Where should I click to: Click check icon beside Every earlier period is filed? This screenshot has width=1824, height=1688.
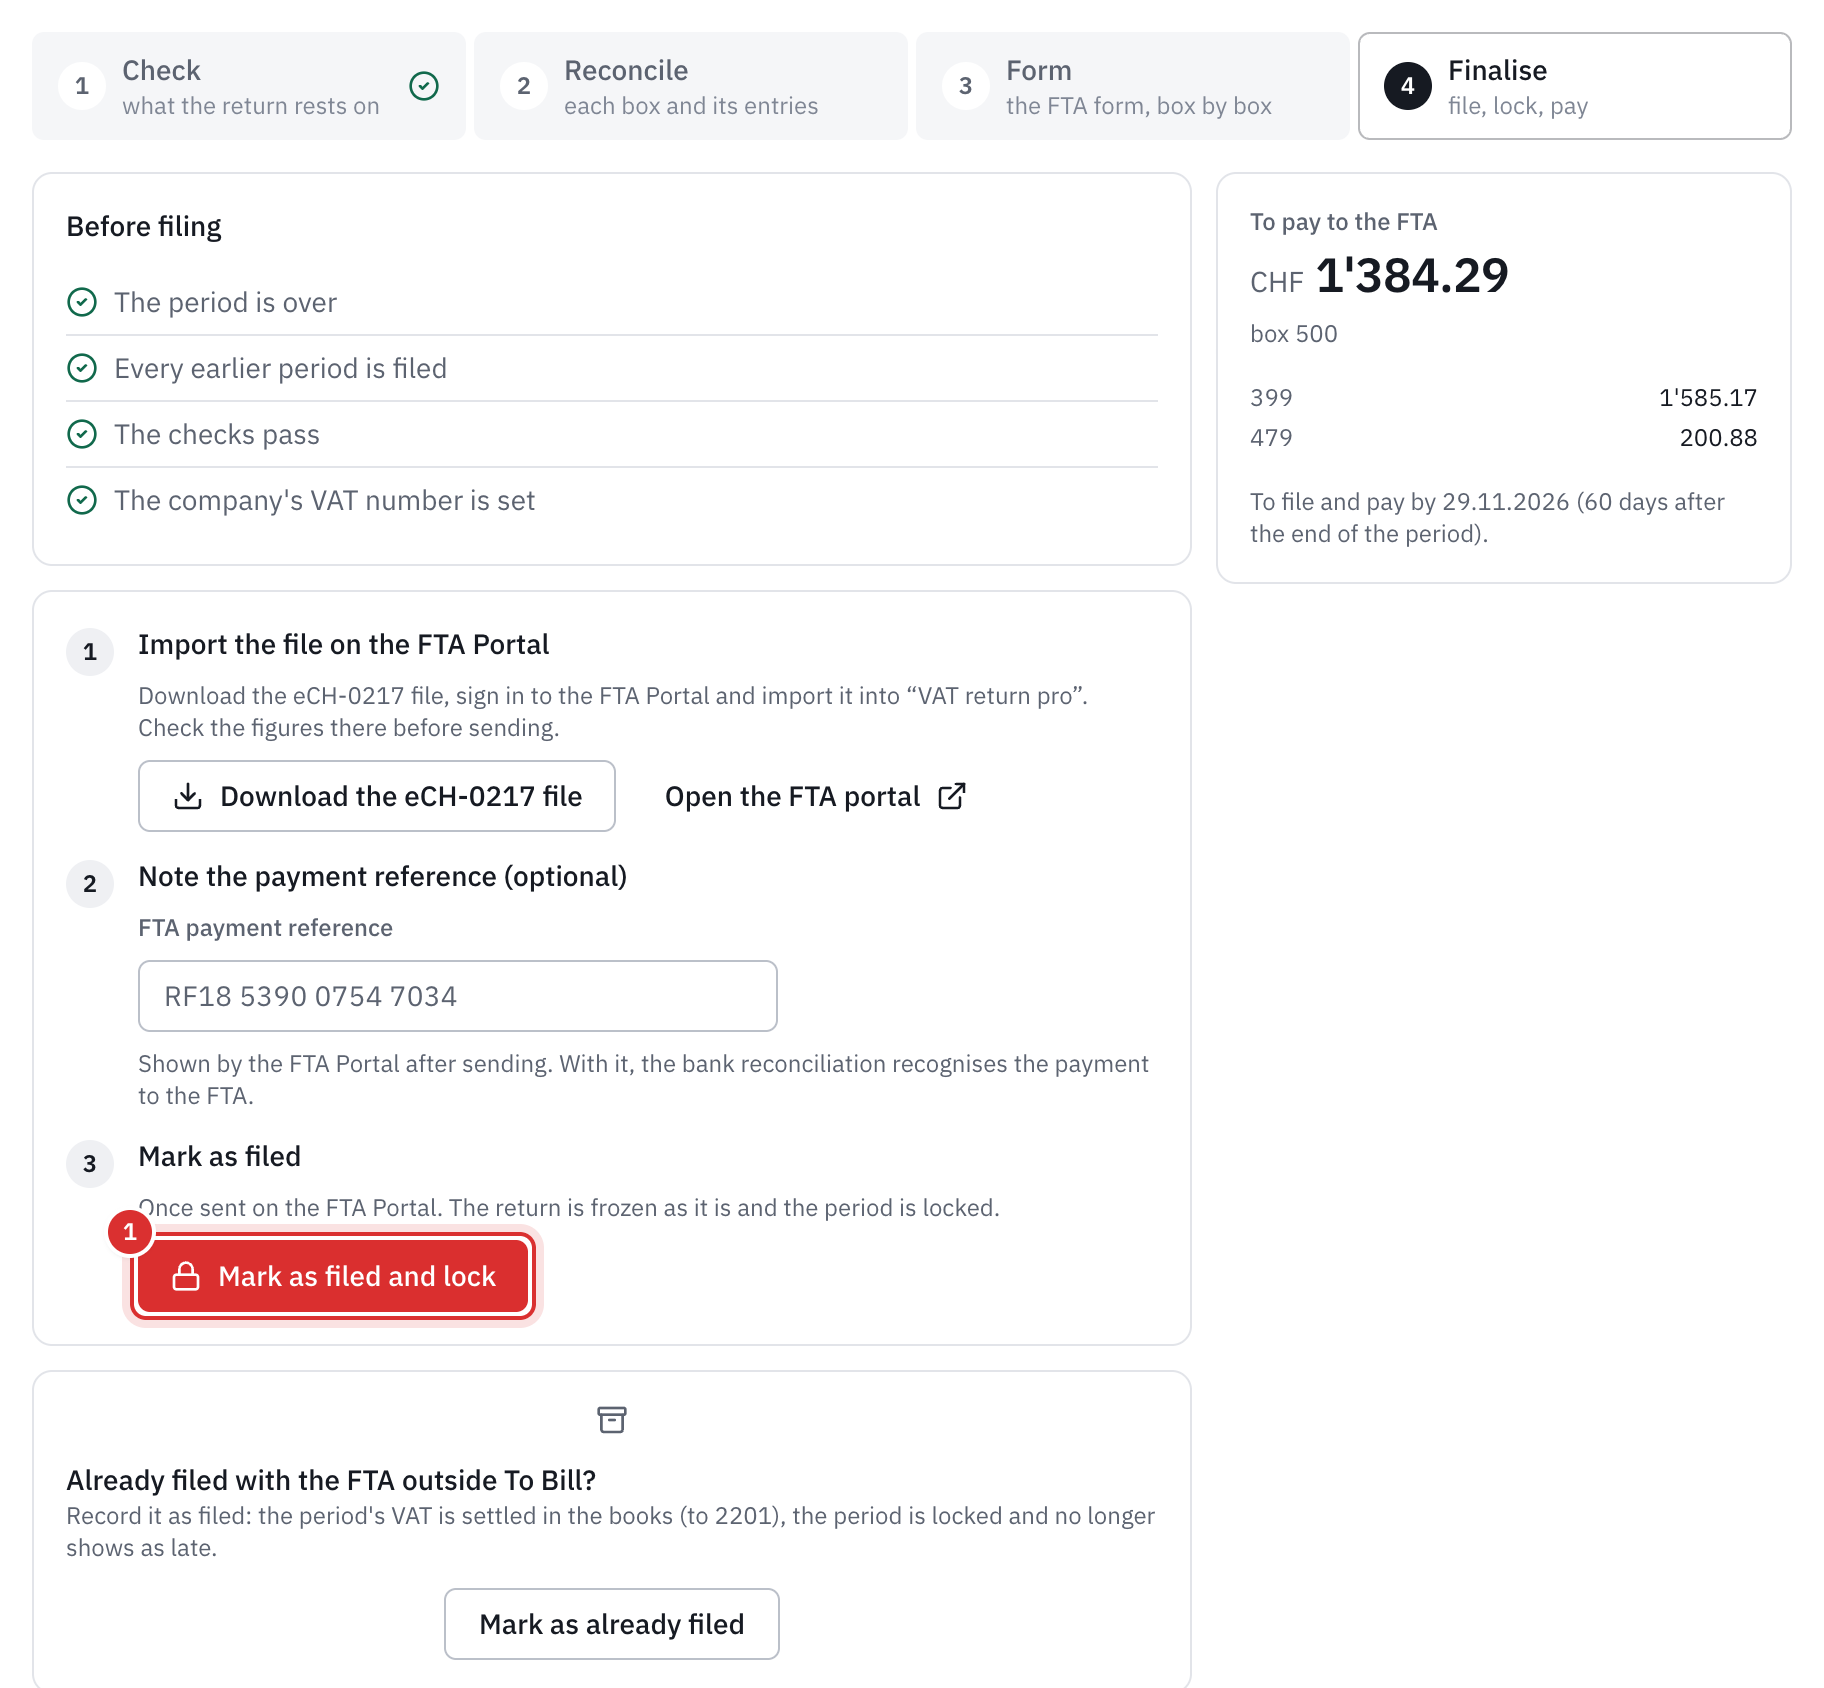click(x=82, y=368)
